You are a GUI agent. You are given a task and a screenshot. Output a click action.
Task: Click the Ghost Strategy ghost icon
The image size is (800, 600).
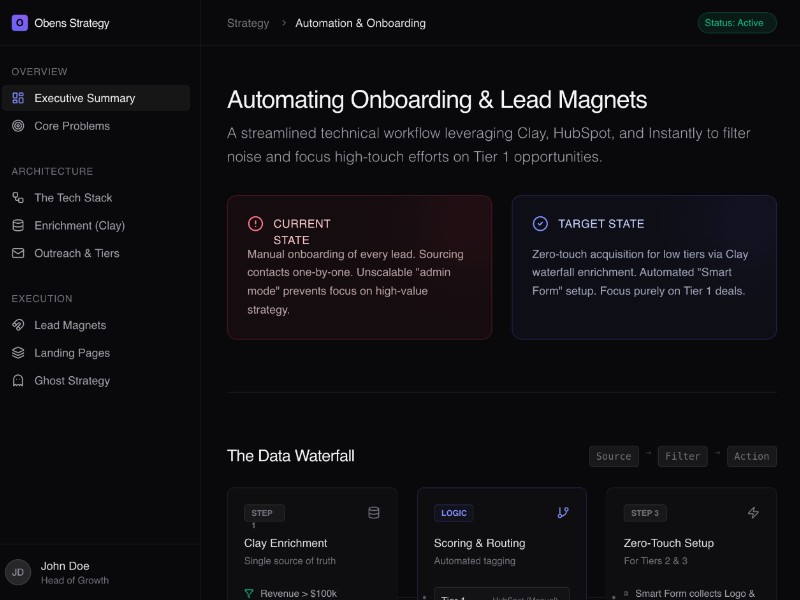[x=20, y=381]
